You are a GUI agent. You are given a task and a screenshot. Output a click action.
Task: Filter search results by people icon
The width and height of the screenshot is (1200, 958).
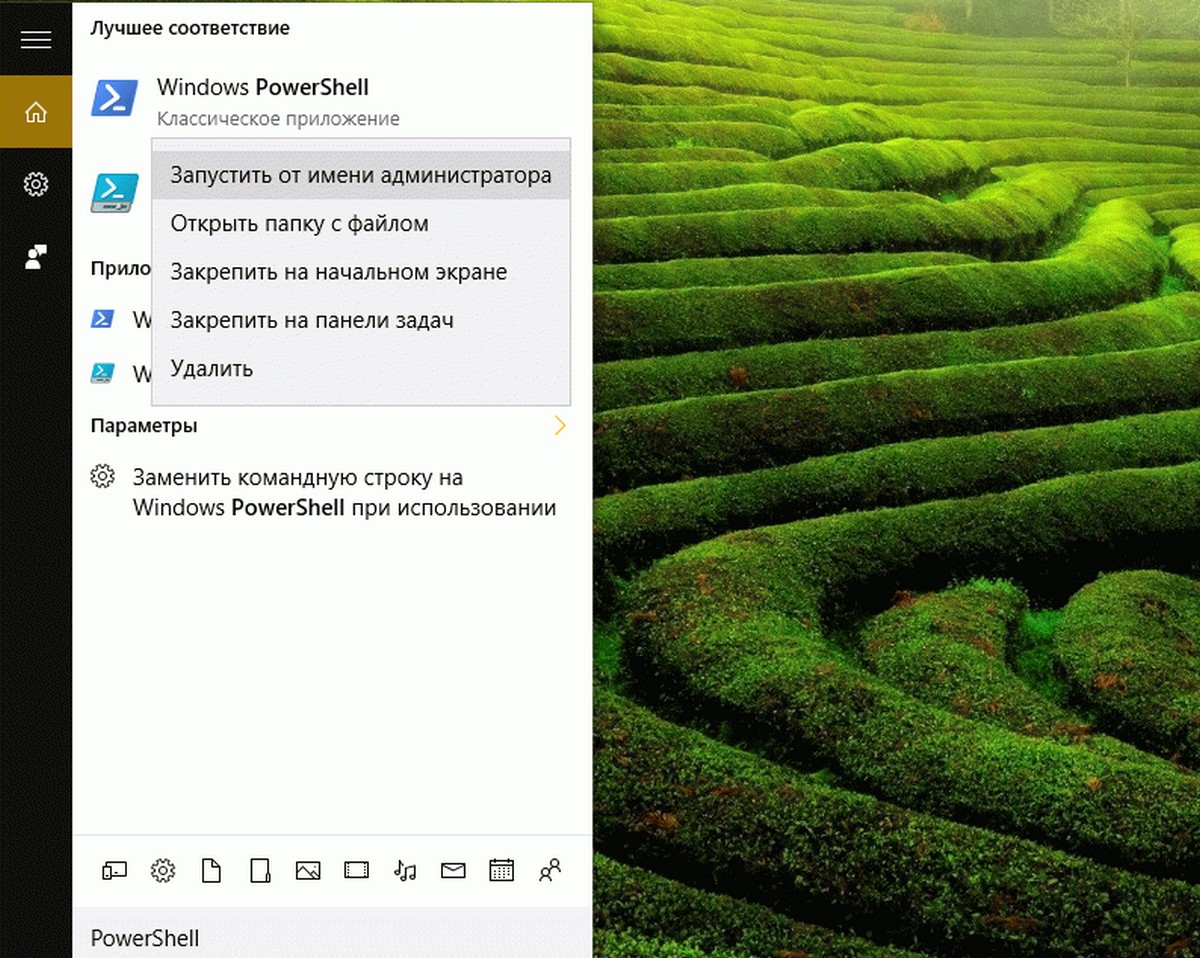tap(550, 870)
